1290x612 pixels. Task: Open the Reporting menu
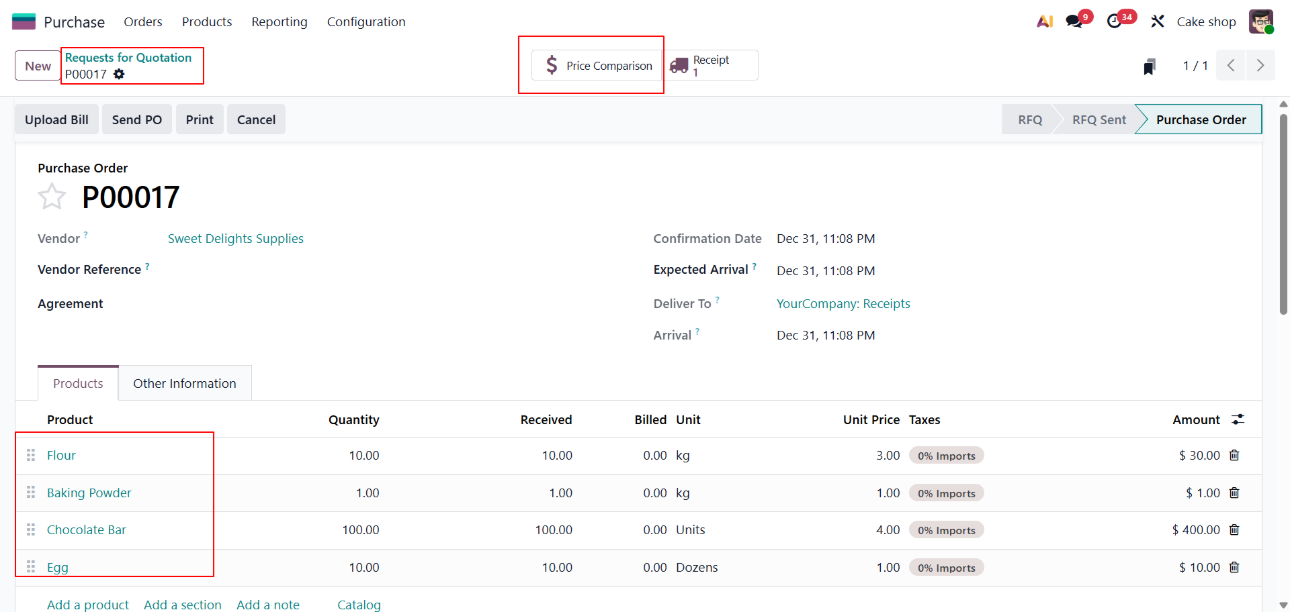(x=279, y=22)
